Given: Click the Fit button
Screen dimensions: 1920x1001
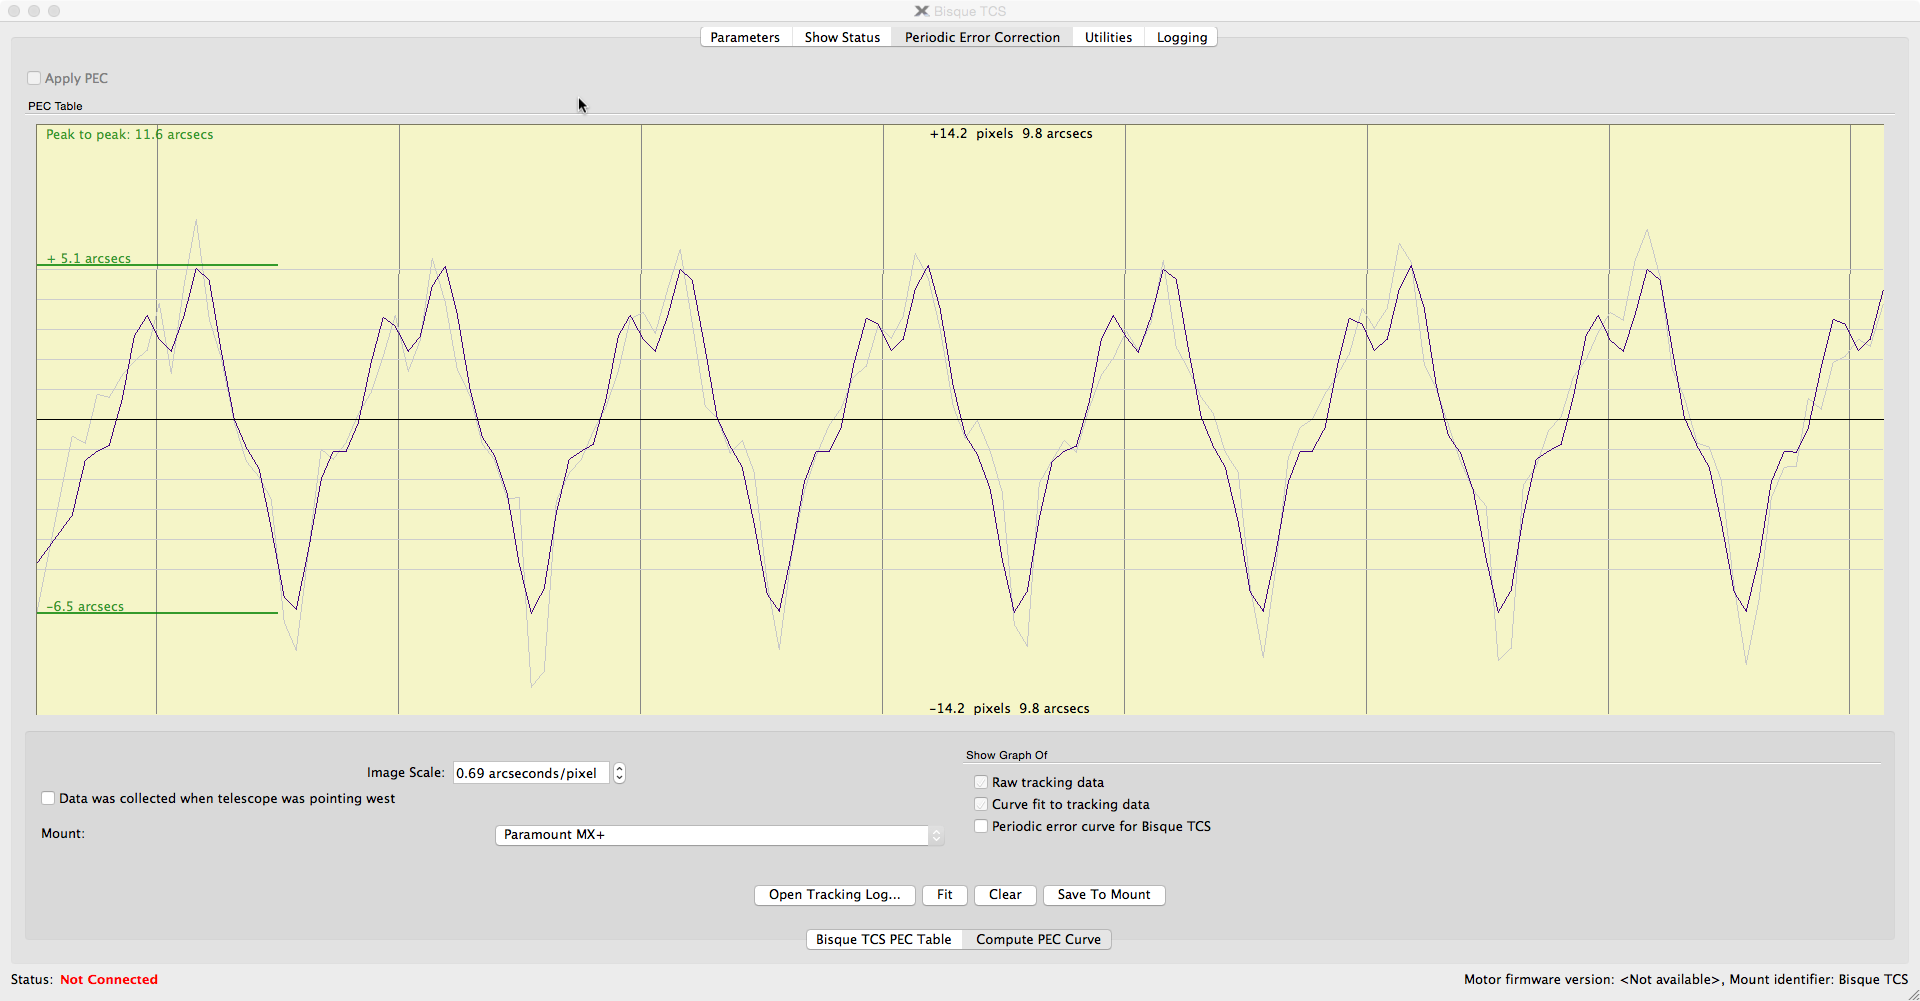Looking at the screenshot, I should click(944, 895).
